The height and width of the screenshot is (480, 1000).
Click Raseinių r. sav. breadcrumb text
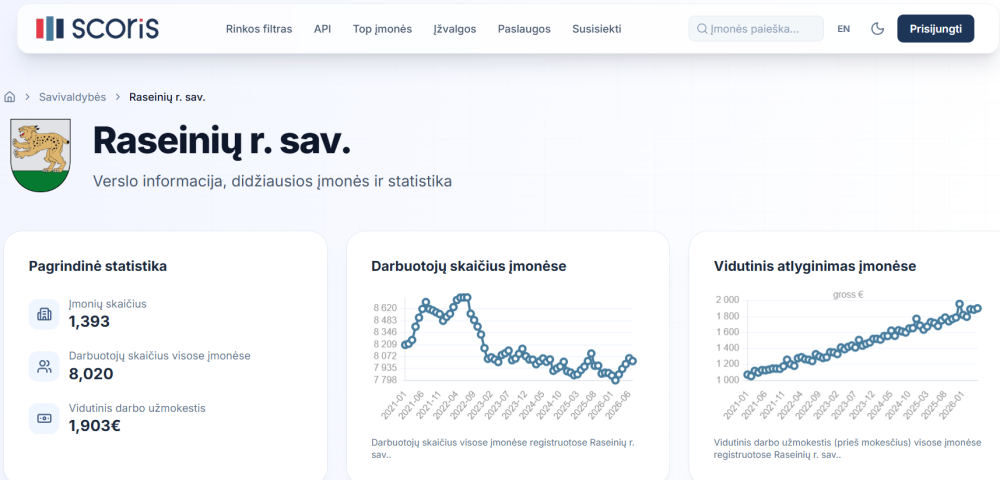pos(167,97)
